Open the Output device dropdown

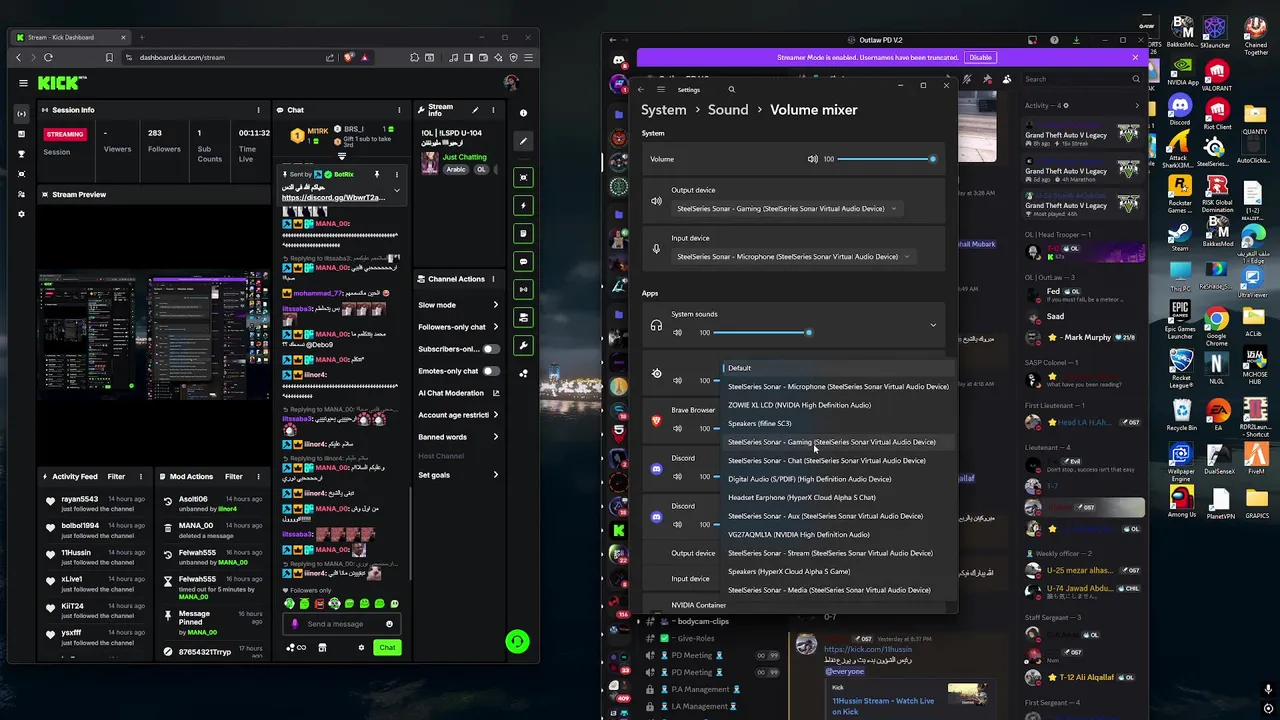pyautogui.click(x=786, y=209)
